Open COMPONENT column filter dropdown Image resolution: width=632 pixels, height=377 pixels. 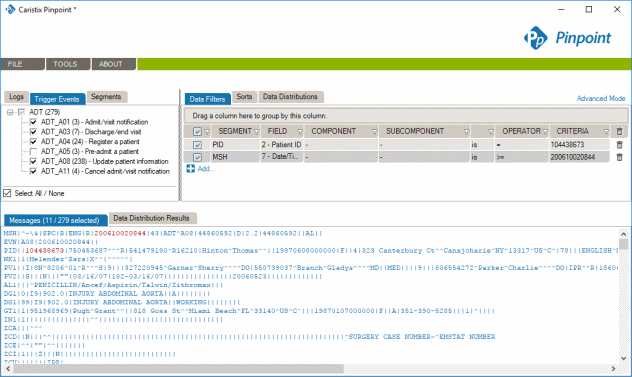coord(374,132)
